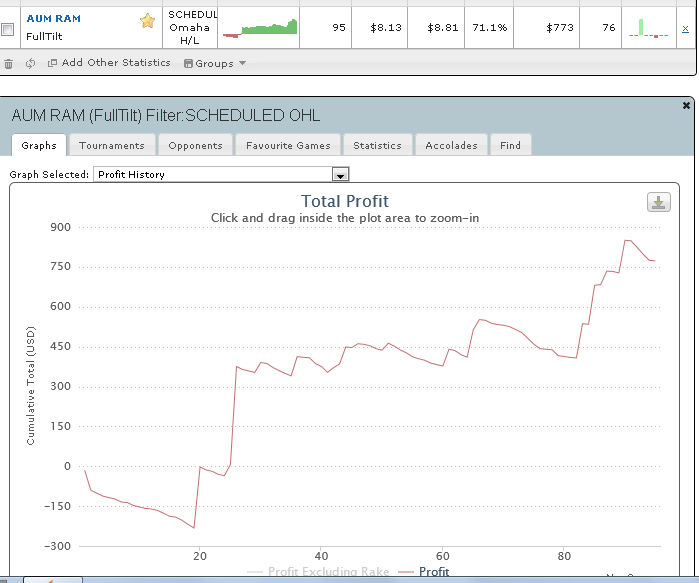This screenshot has height=583, width=699.
Task: Click the trash delete icon
Action: (x=8, y=64)
